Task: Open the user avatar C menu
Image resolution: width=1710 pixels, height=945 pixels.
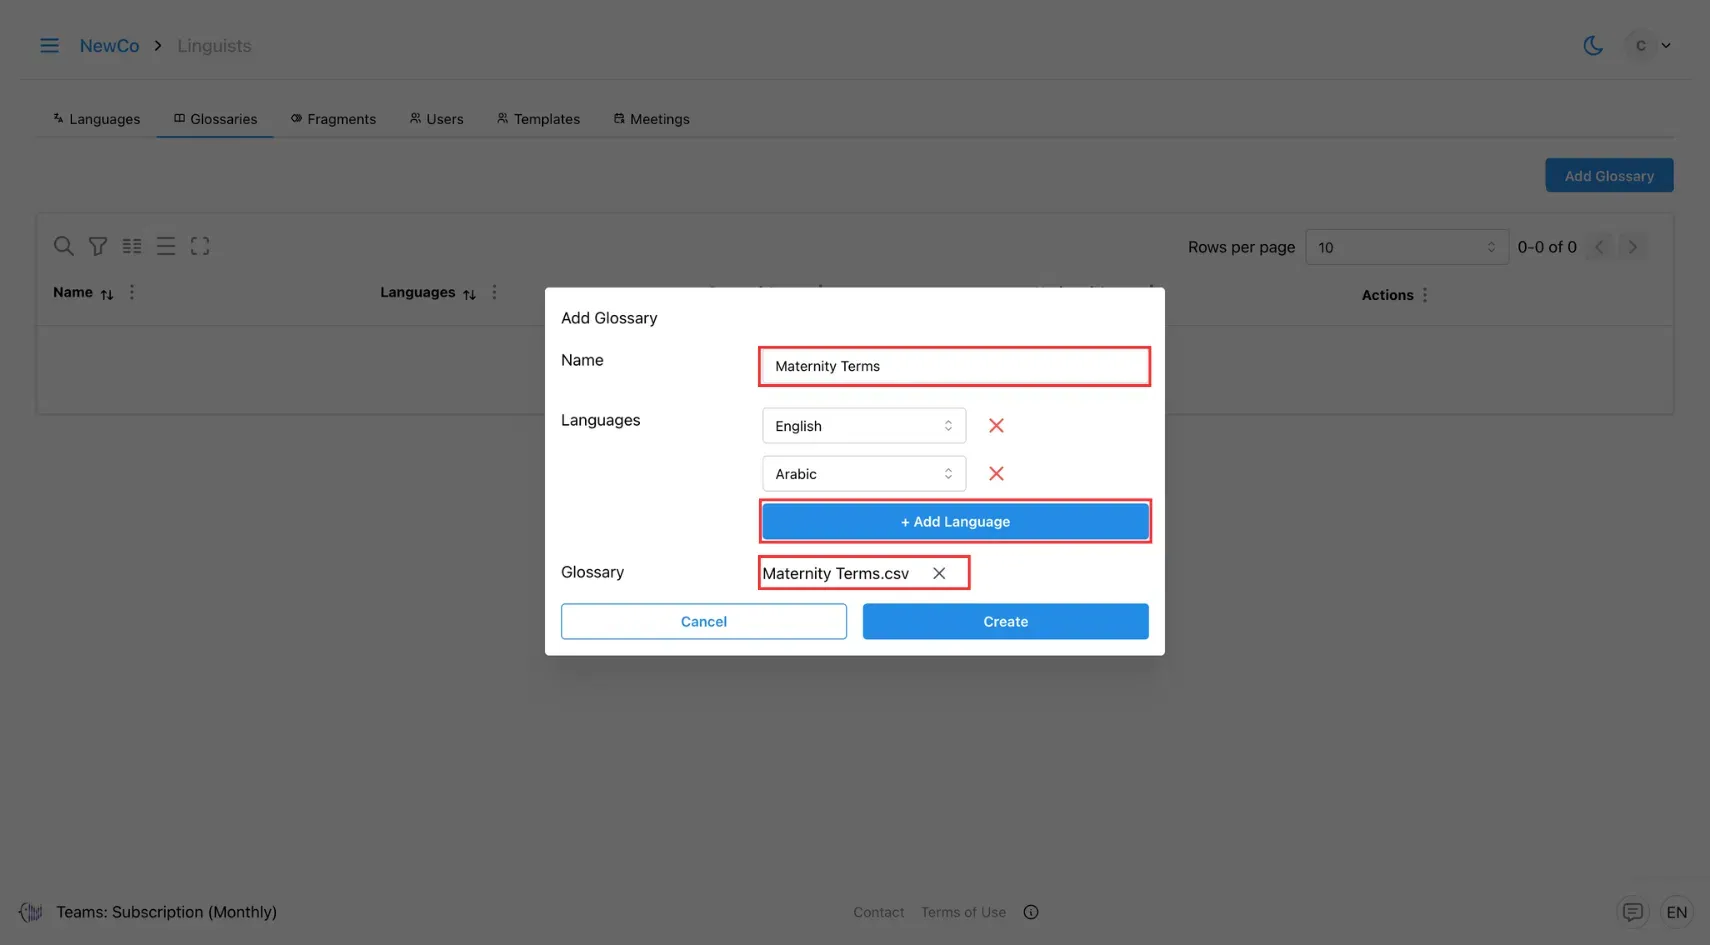Action: point(1650,46)
